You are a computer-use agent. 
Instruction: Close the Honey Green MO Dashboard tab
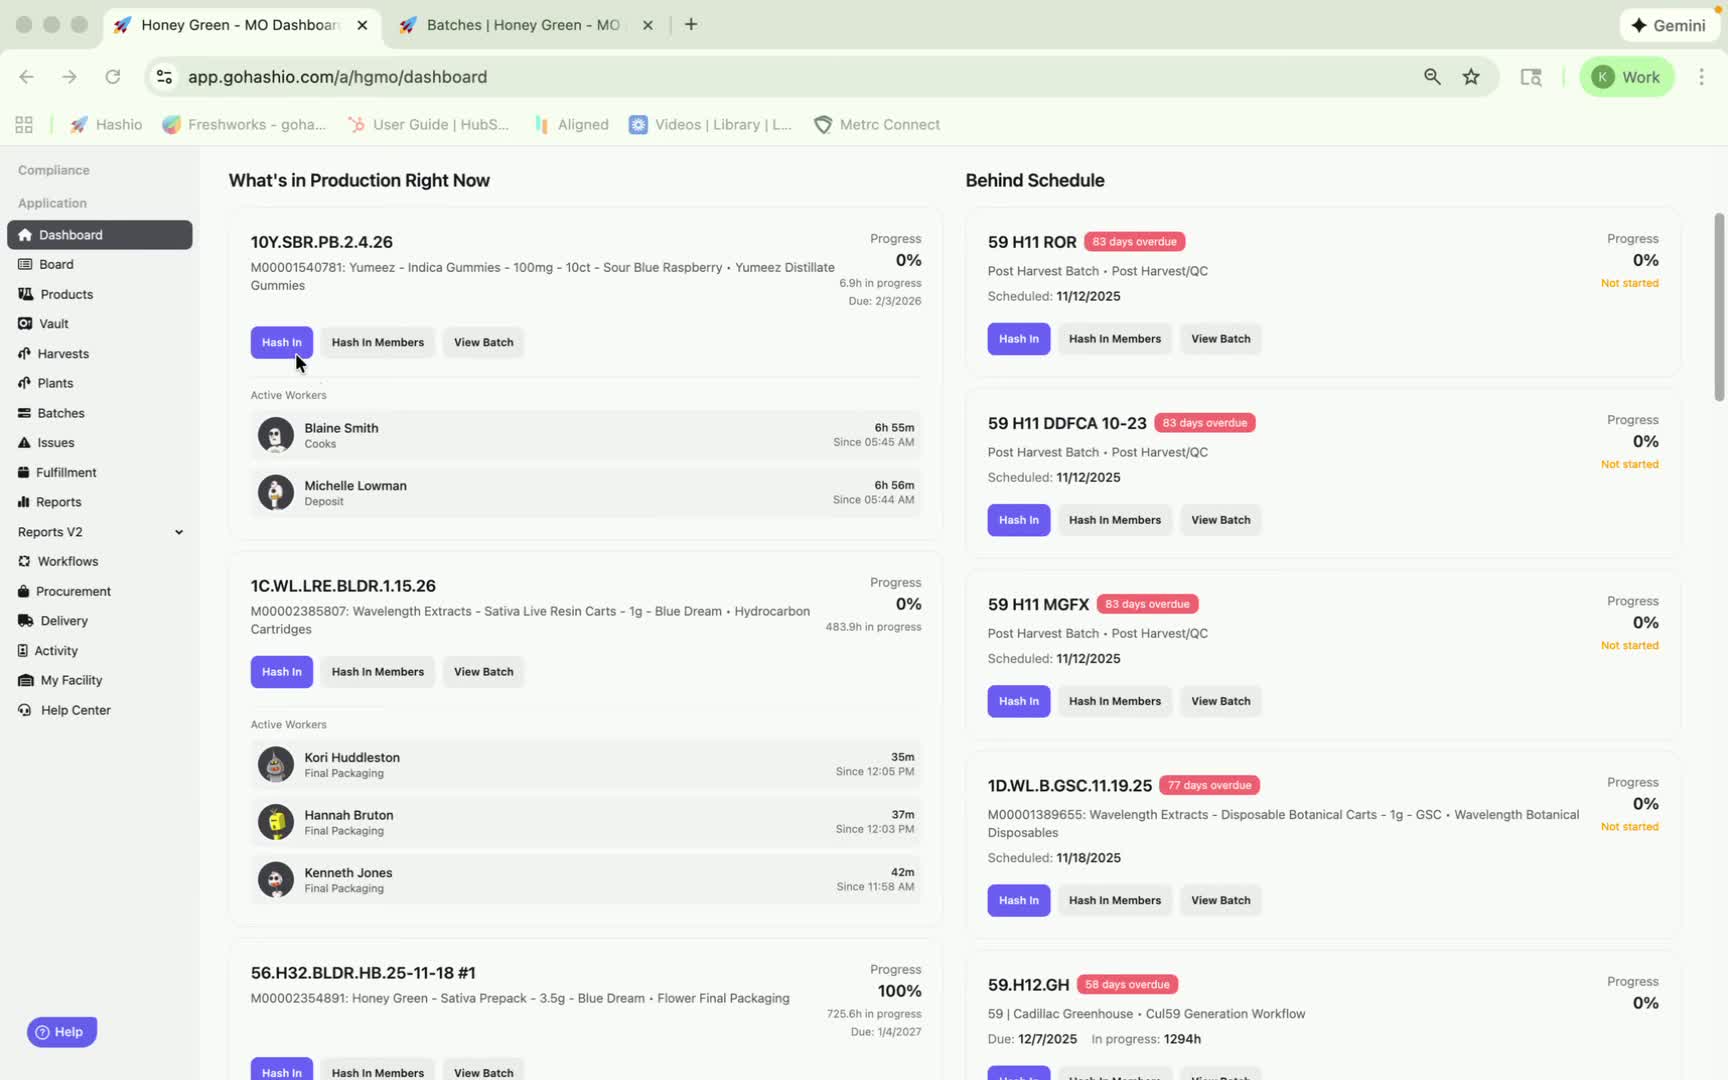tap(362, 25)
